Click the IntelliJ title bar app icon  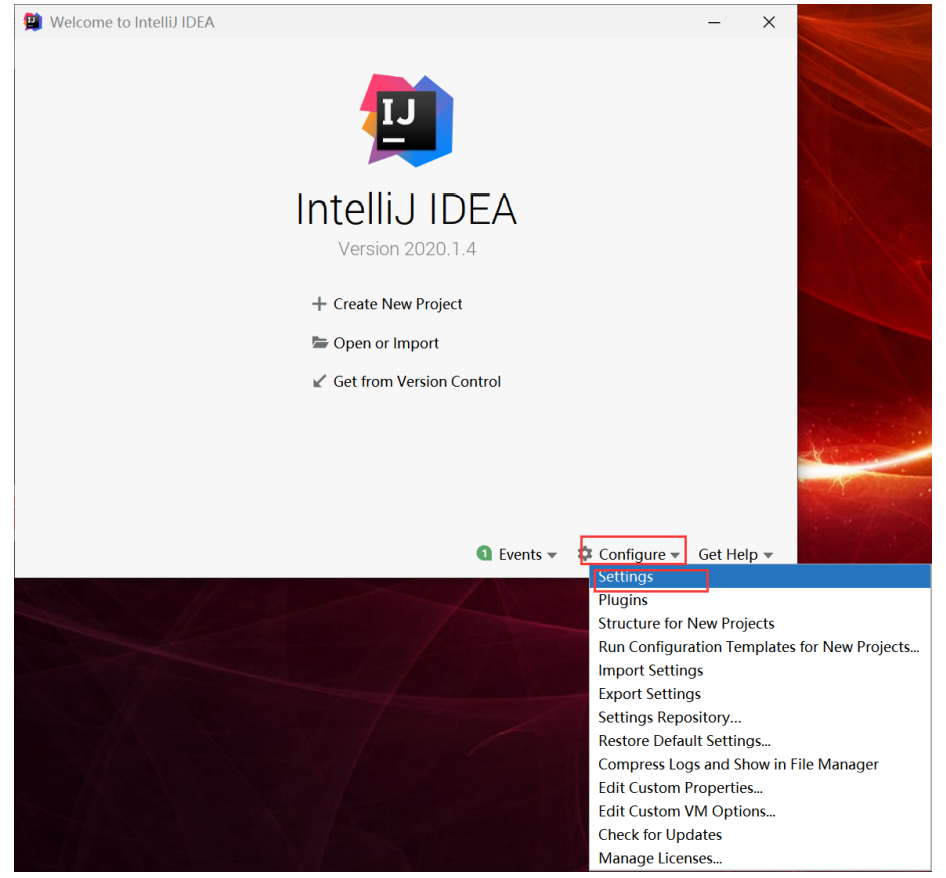click(33, 22)
